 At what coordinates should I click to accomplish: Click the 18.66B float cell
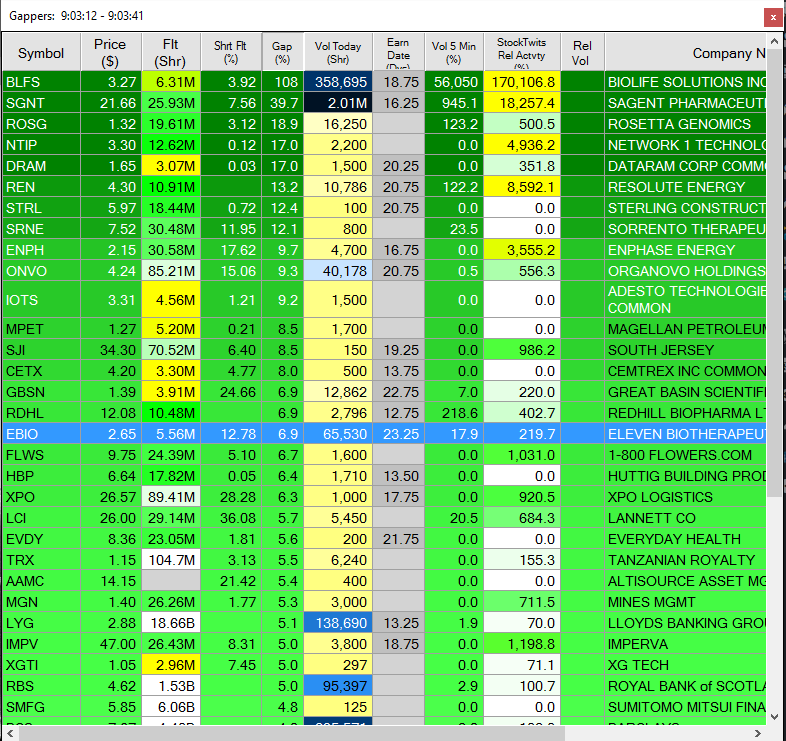coord(171,623)
